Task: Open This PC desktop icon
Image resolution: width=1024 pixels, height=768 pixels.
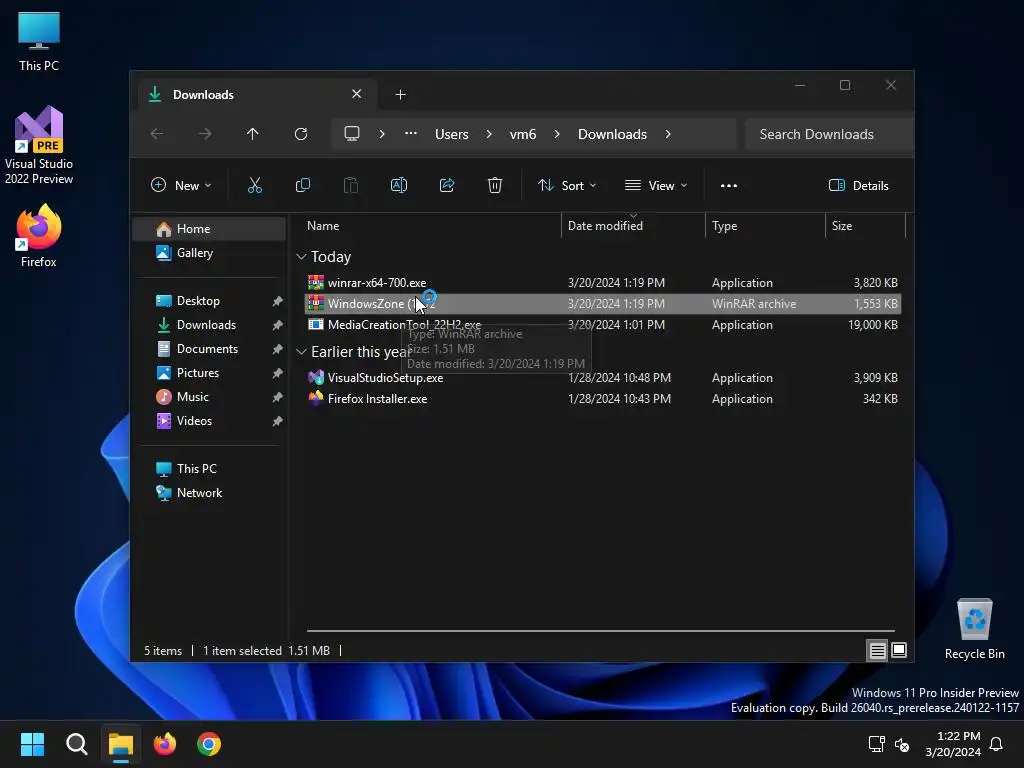Action: point(39,41)
